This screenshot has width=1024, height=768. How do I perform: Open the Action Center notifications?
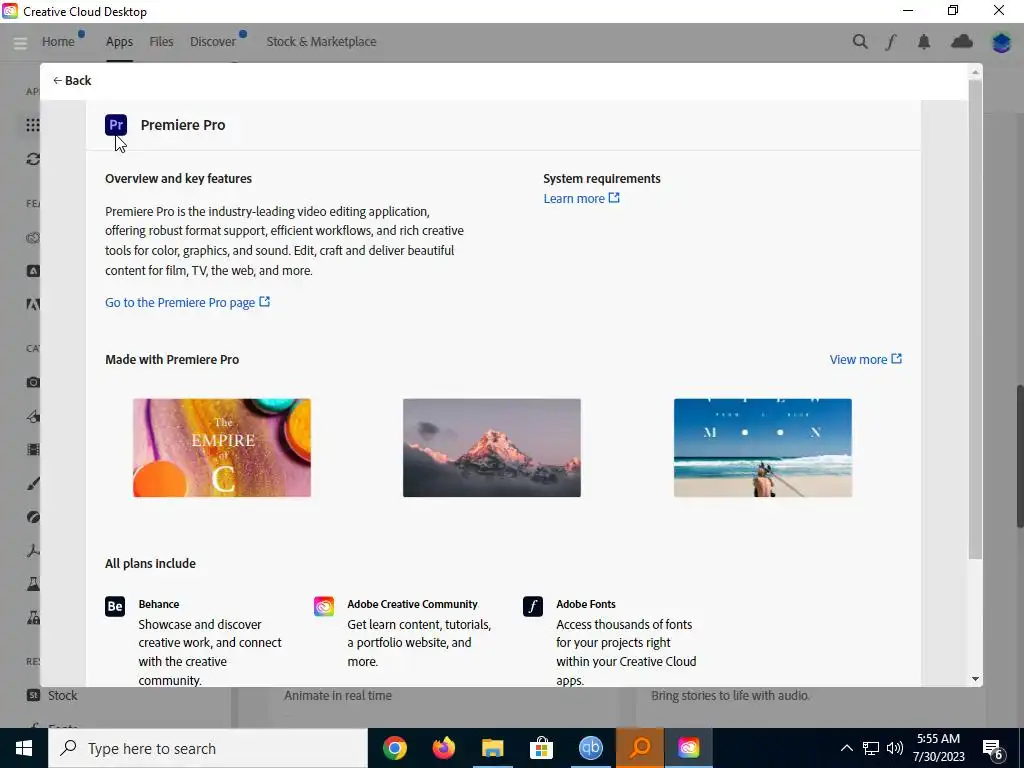point(993,749)
